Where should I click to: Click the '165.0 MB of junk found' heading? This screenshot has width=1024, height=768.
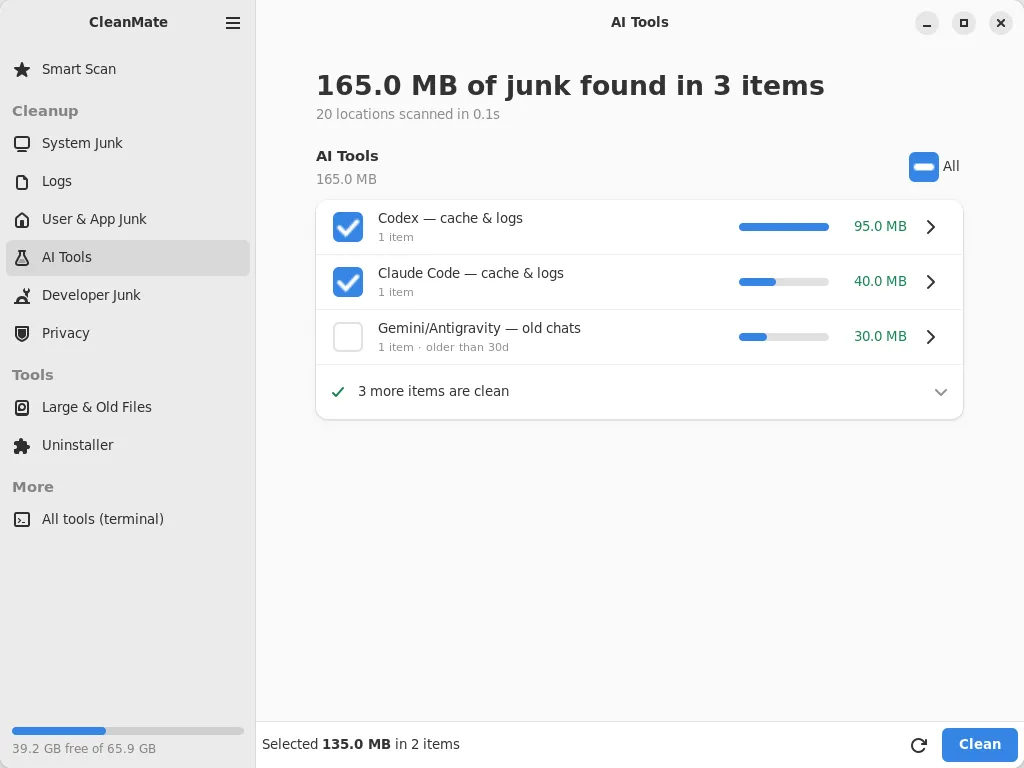click(570, 86)
